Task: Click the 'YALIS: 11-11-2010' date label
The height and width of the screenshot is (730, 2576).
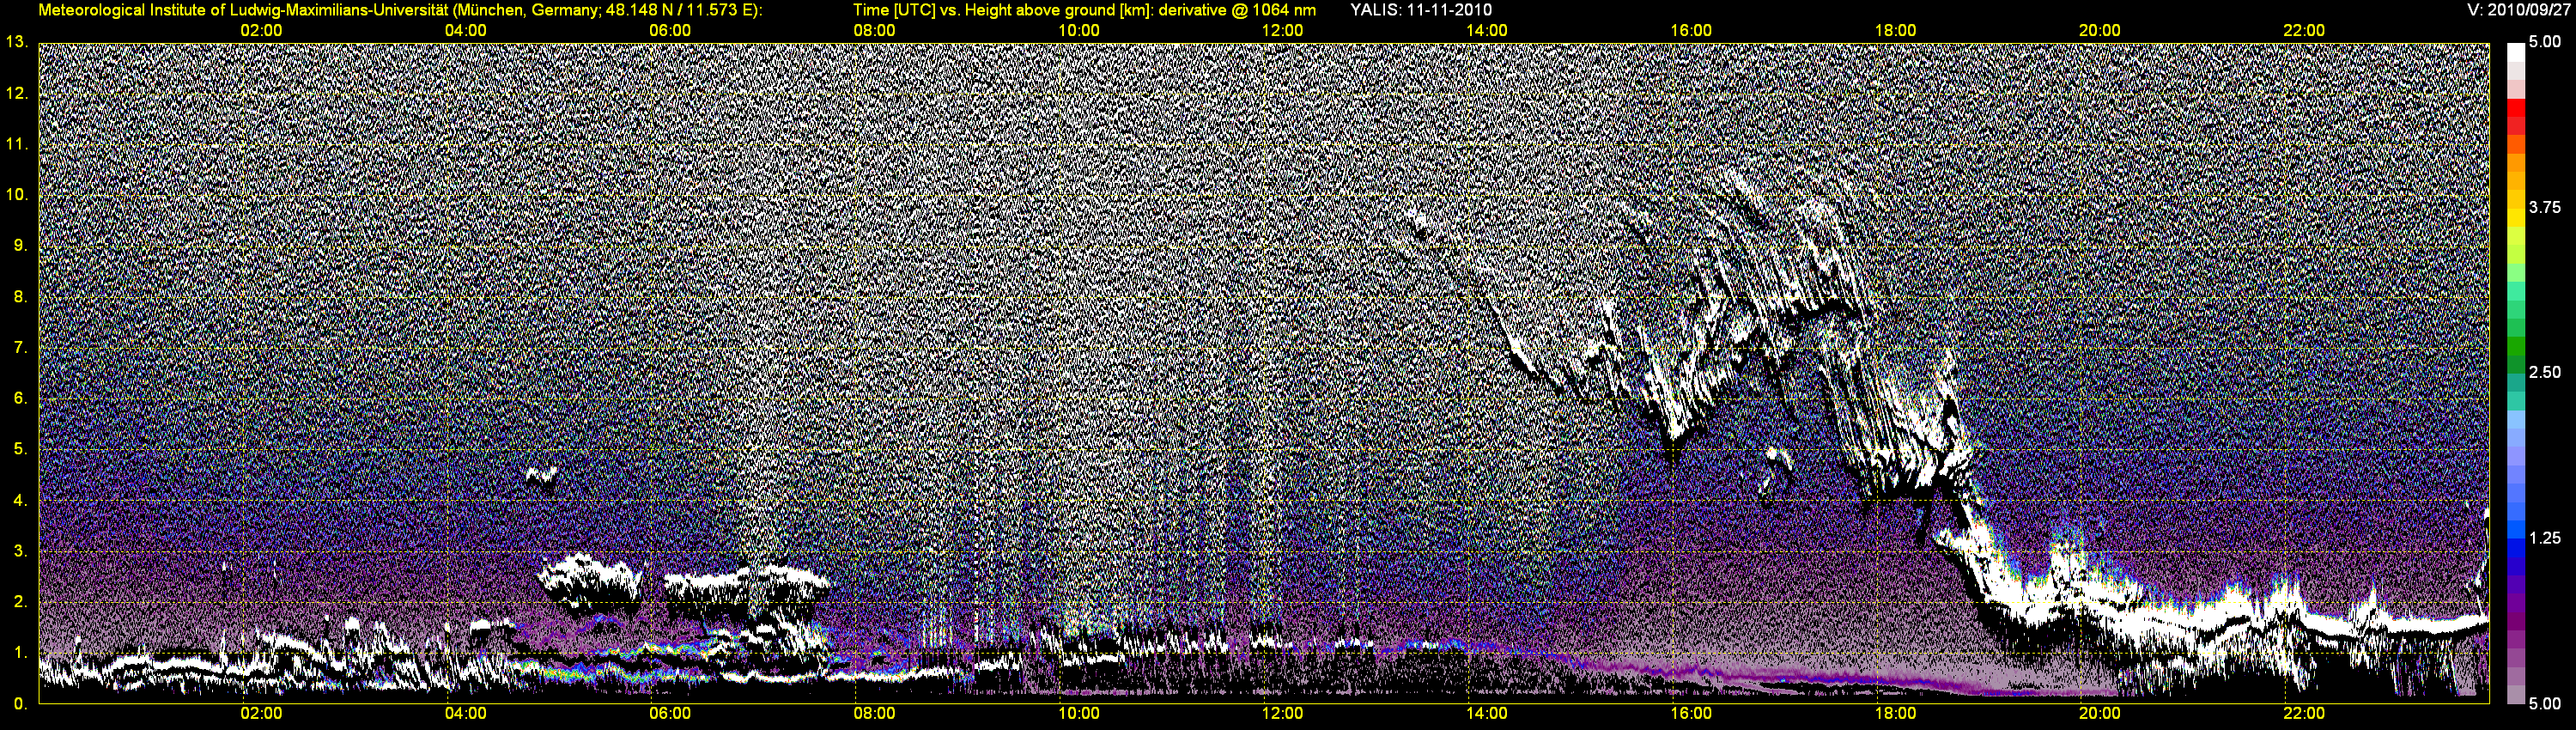Action: point(1421,10)
